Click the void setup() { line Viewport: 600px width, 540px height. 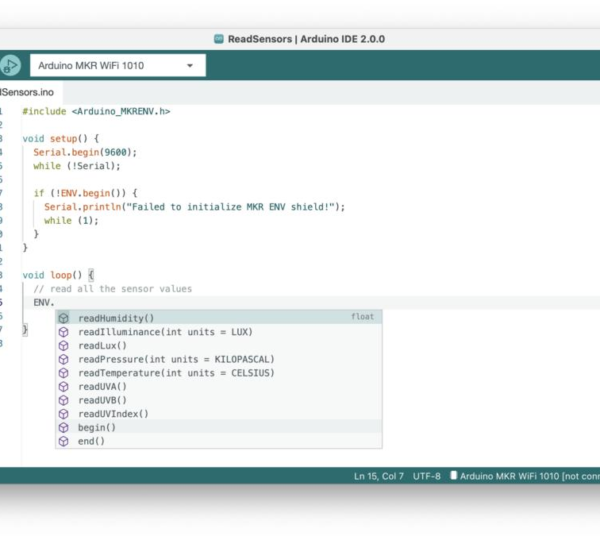[x=60, y=139]
